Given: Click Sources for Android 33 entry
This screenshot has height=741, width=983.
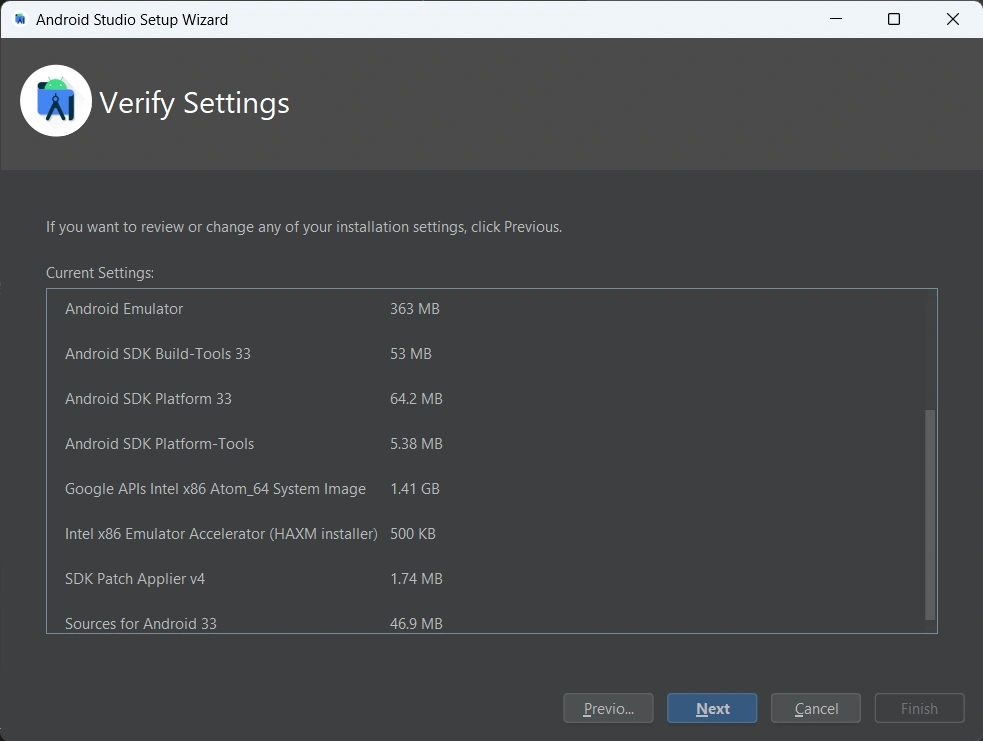Looking at the screenshot, I should 141,623.
